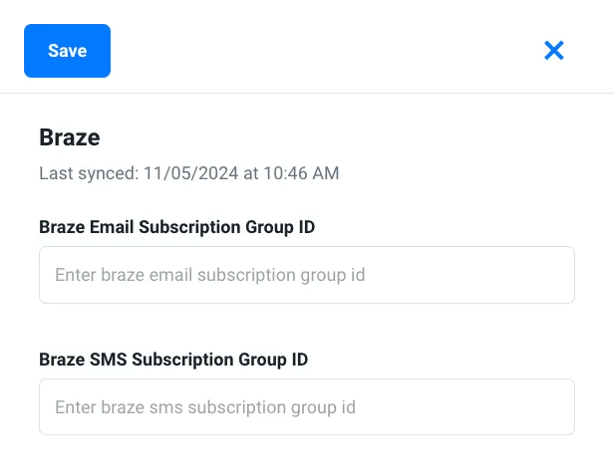The image size is (614, 459).
Task: Focus the Braze email subscription group field
Action: [306, 275]
